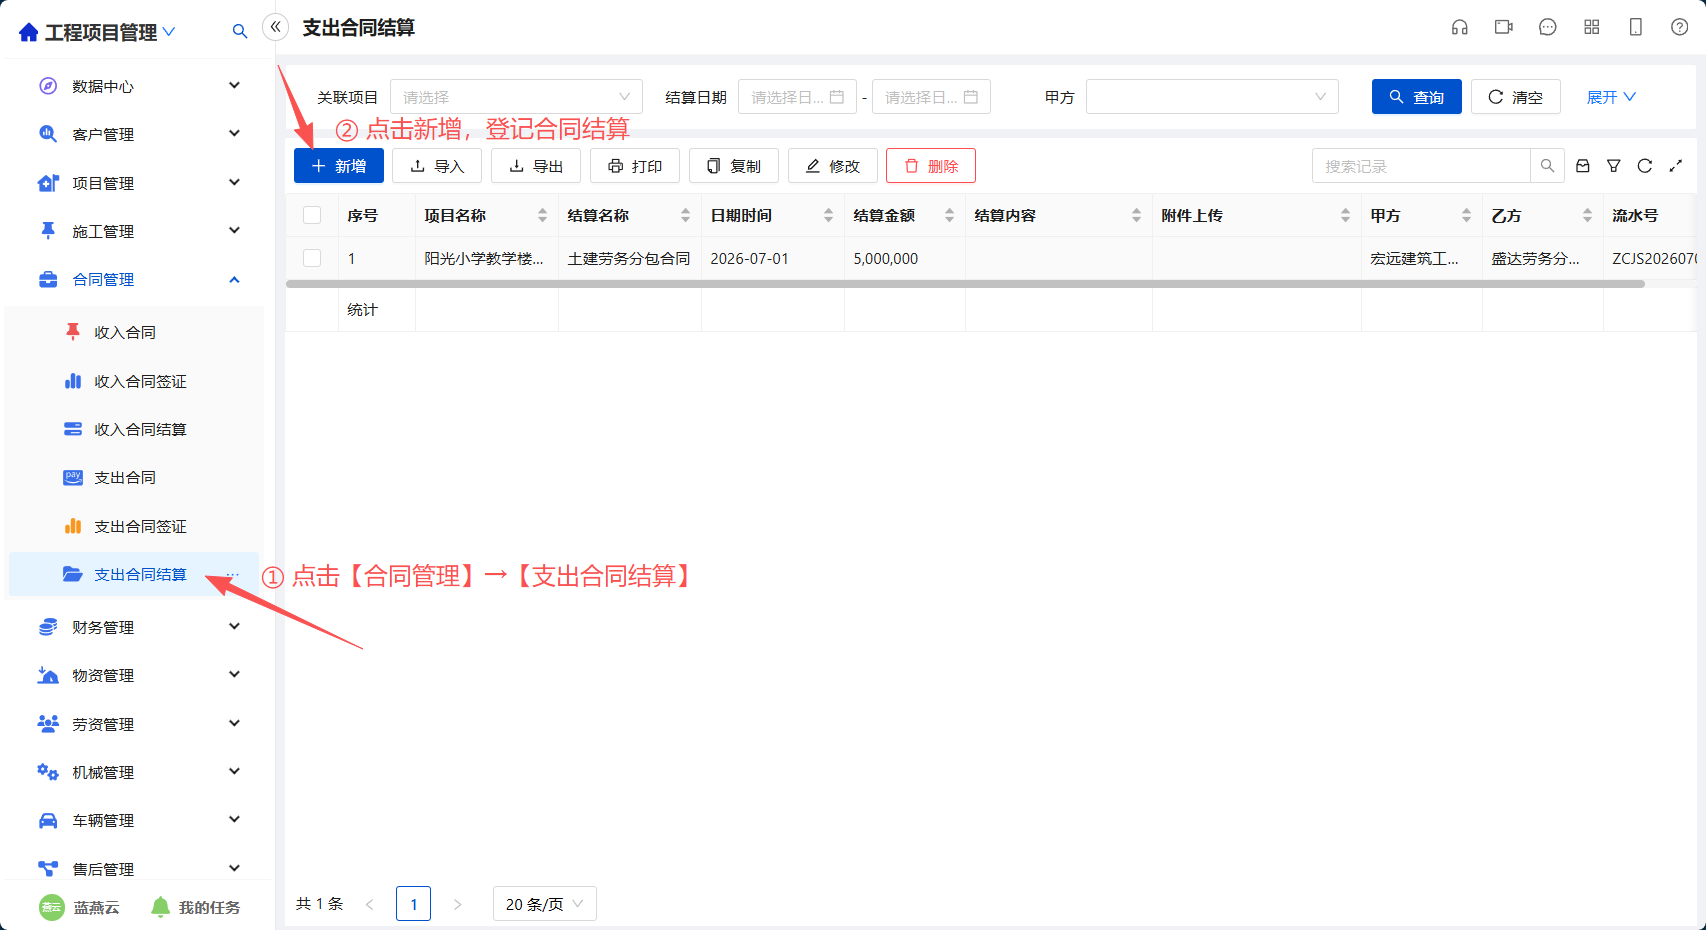Expand more filters with 展开
Screen dimensions: 1706x930
1611,97
